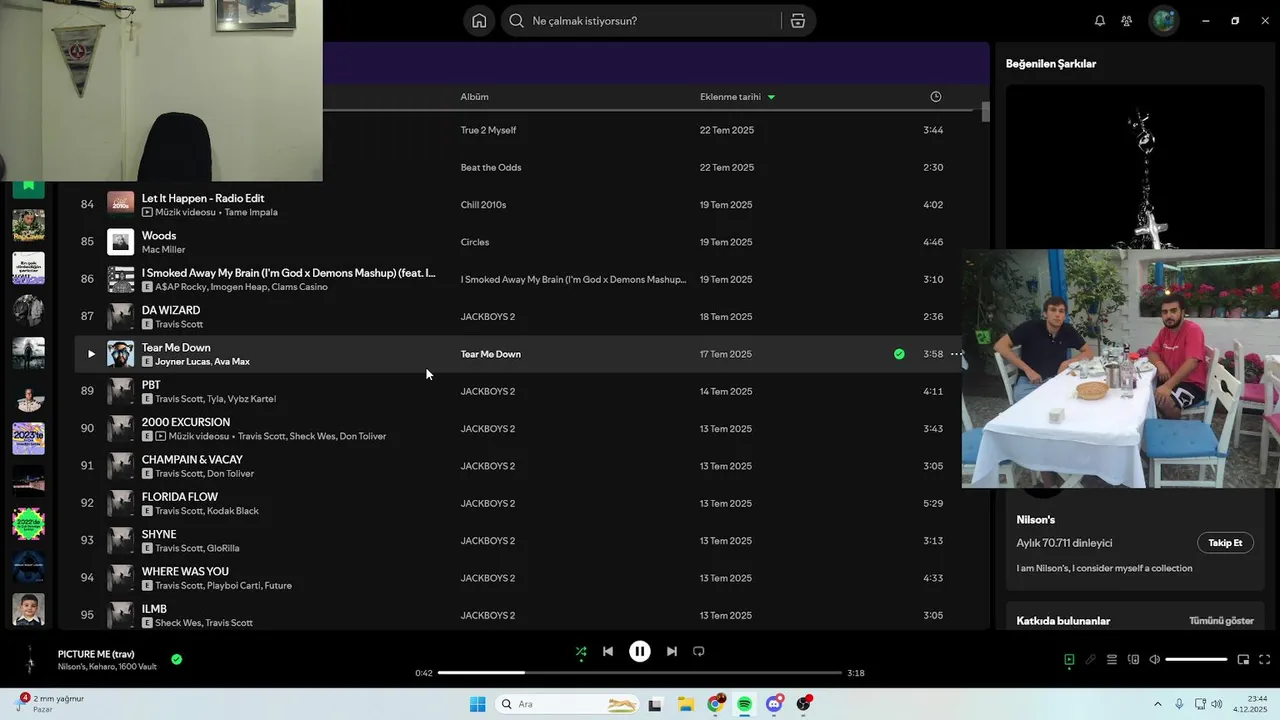Switch to full screen view
This screenshot has height=720, width=1280.
pyautogui.click(x=1264, y=660)
